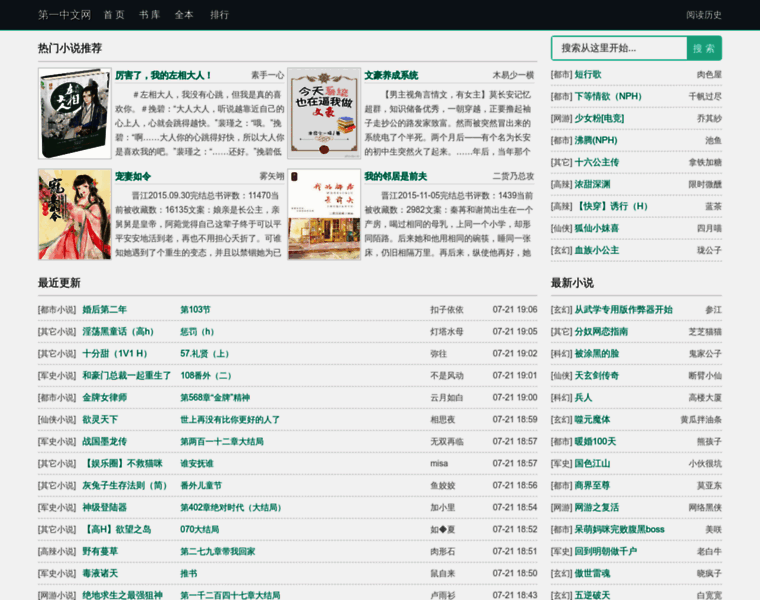
Task: Open the 我的邻居是前夫 cover thumbnail
Action: click(x=324, y=214)
